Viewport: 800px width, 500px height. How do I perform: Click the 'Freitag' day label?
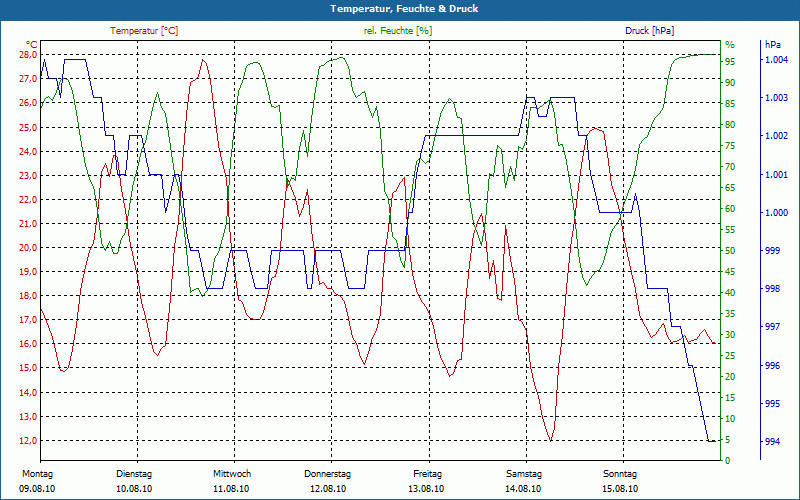pyautogui.click(x=428, y=474)
